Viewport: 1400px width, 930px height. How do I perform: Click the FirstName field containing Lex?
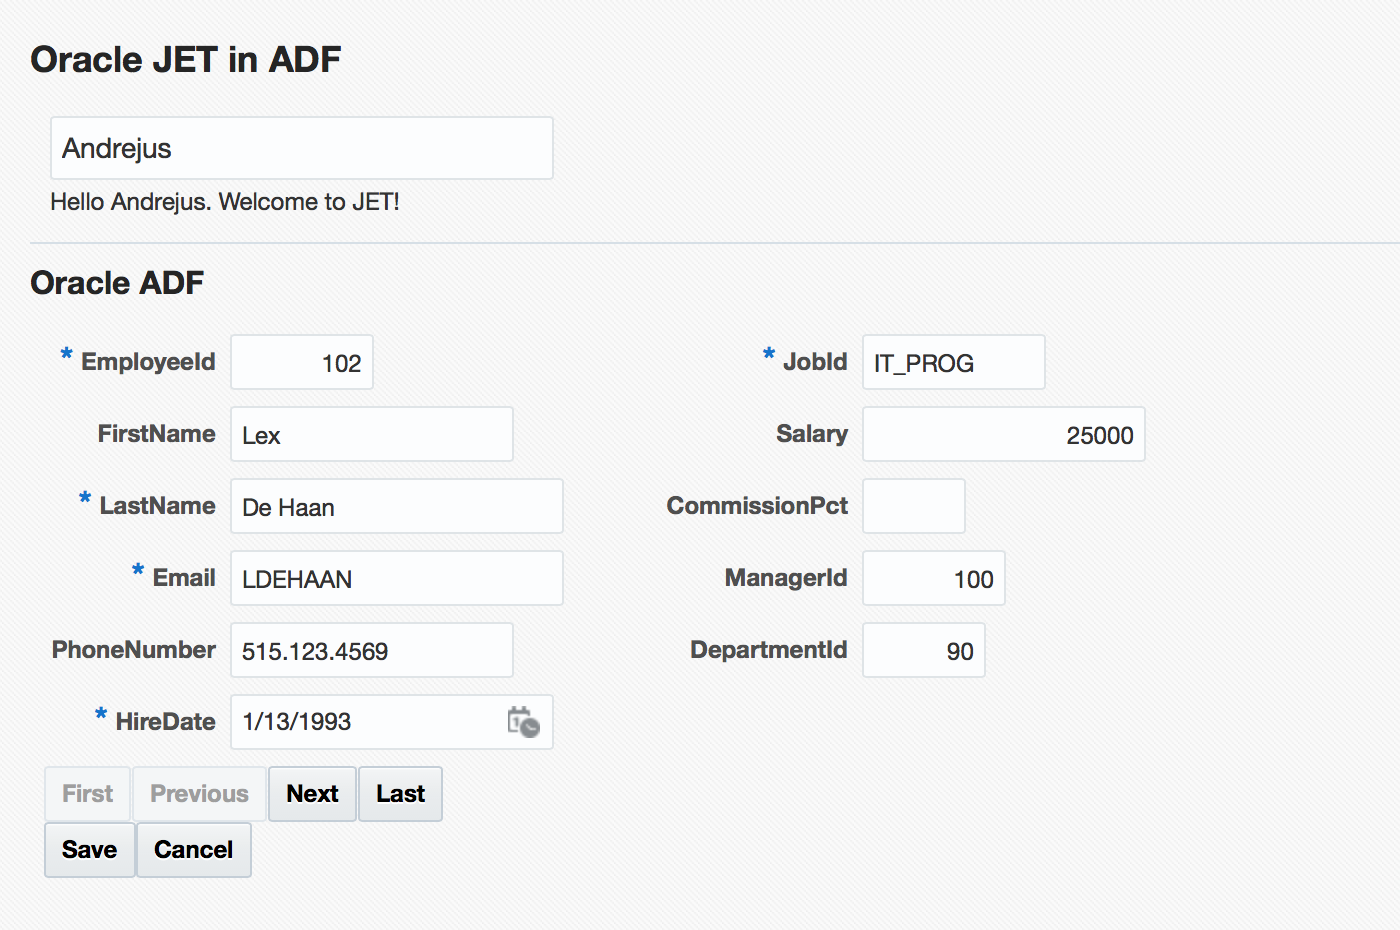click(x=371, y=434)
